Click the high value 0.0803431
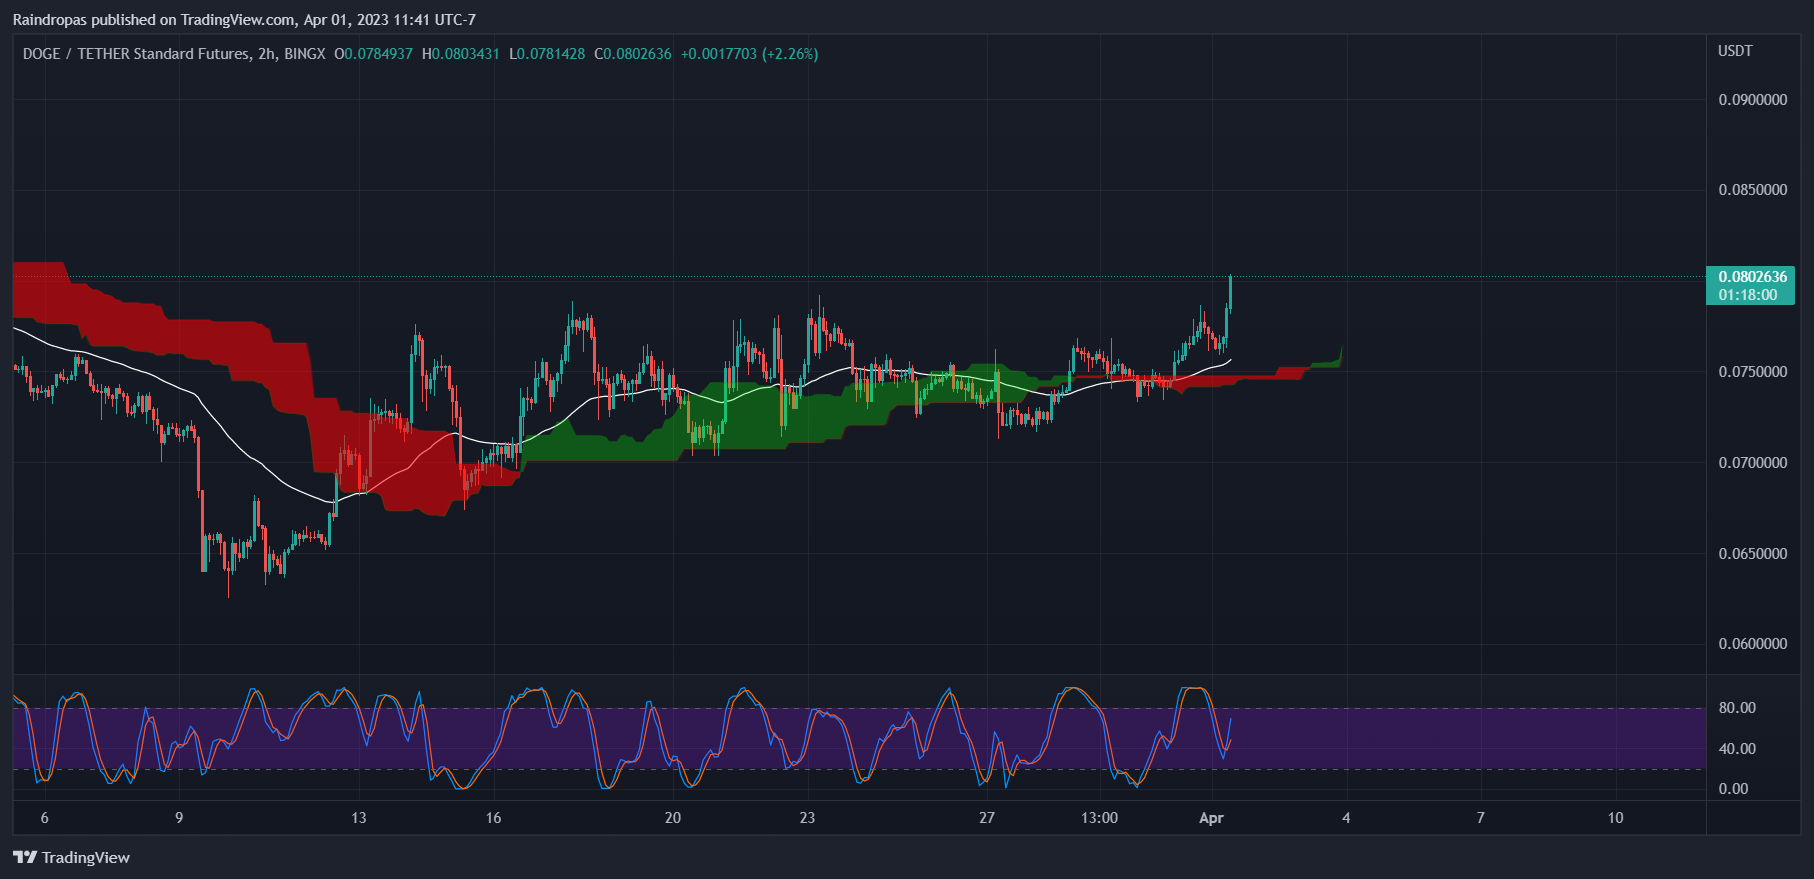This screenshot has width=1814, height=879. coord(466,54)
